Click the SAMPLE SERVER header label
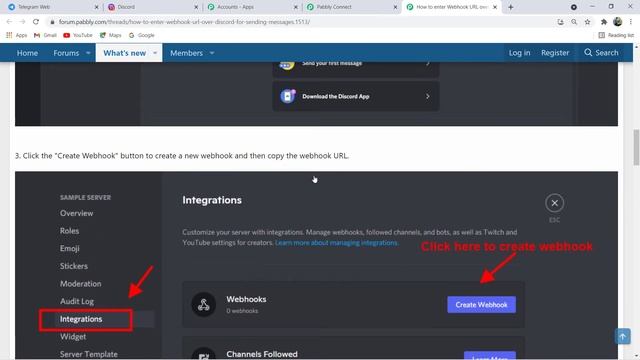This screenshot has width=640, height=360. (85, 198)
